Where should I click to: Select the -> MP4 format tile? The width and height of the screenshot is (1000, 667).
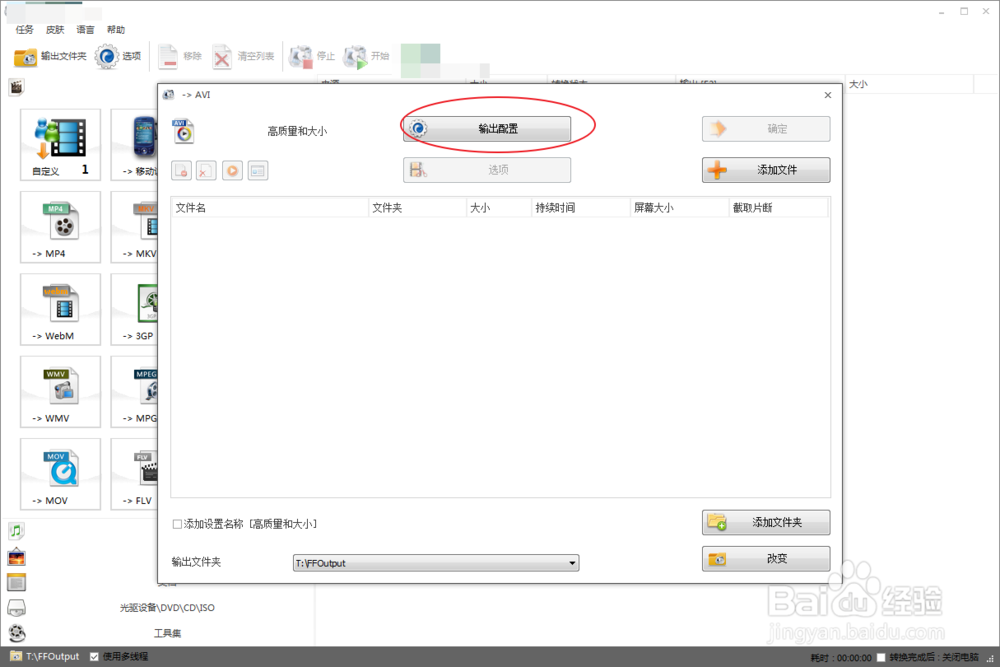[x=61, y=227]
